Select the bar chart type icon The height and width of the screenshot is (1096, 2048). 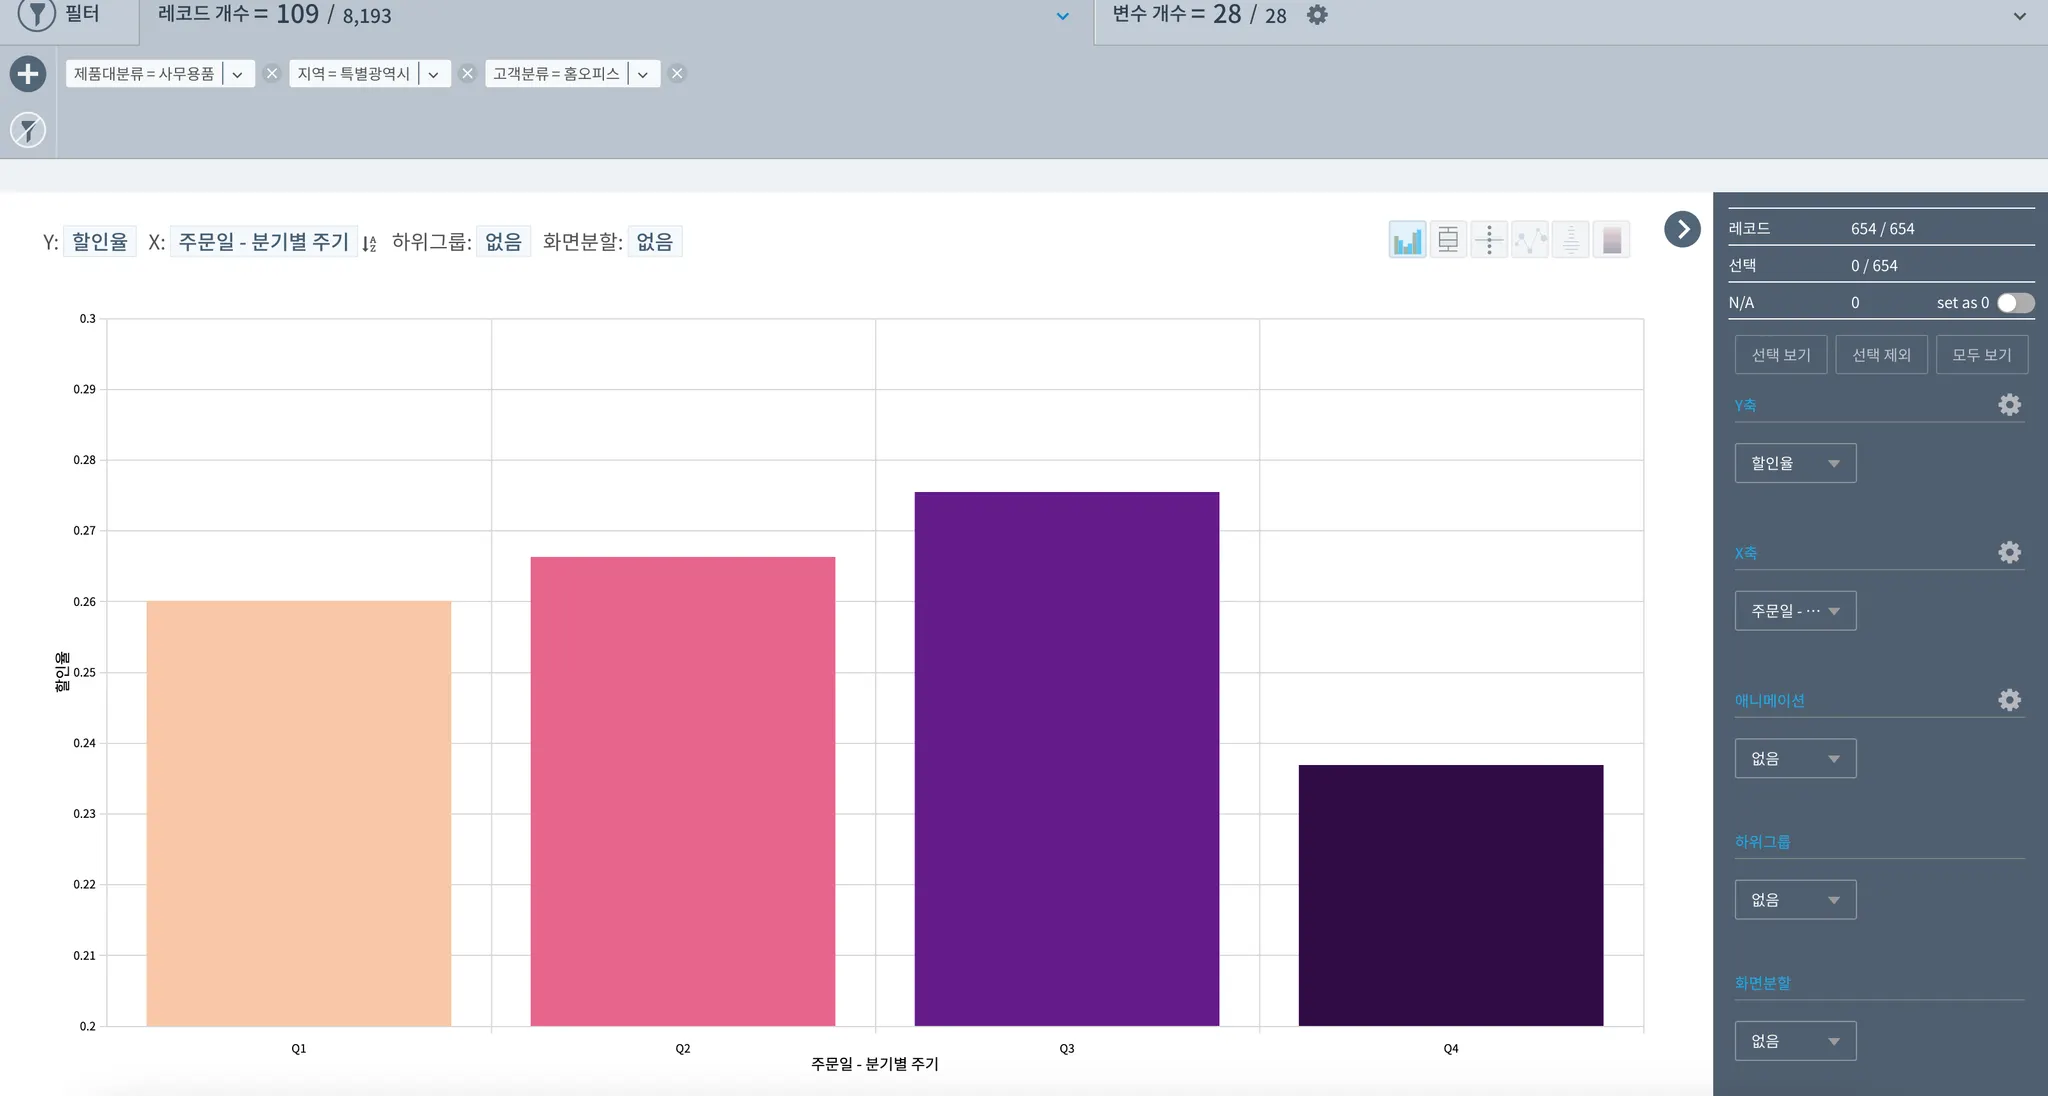pos(1407,240)
